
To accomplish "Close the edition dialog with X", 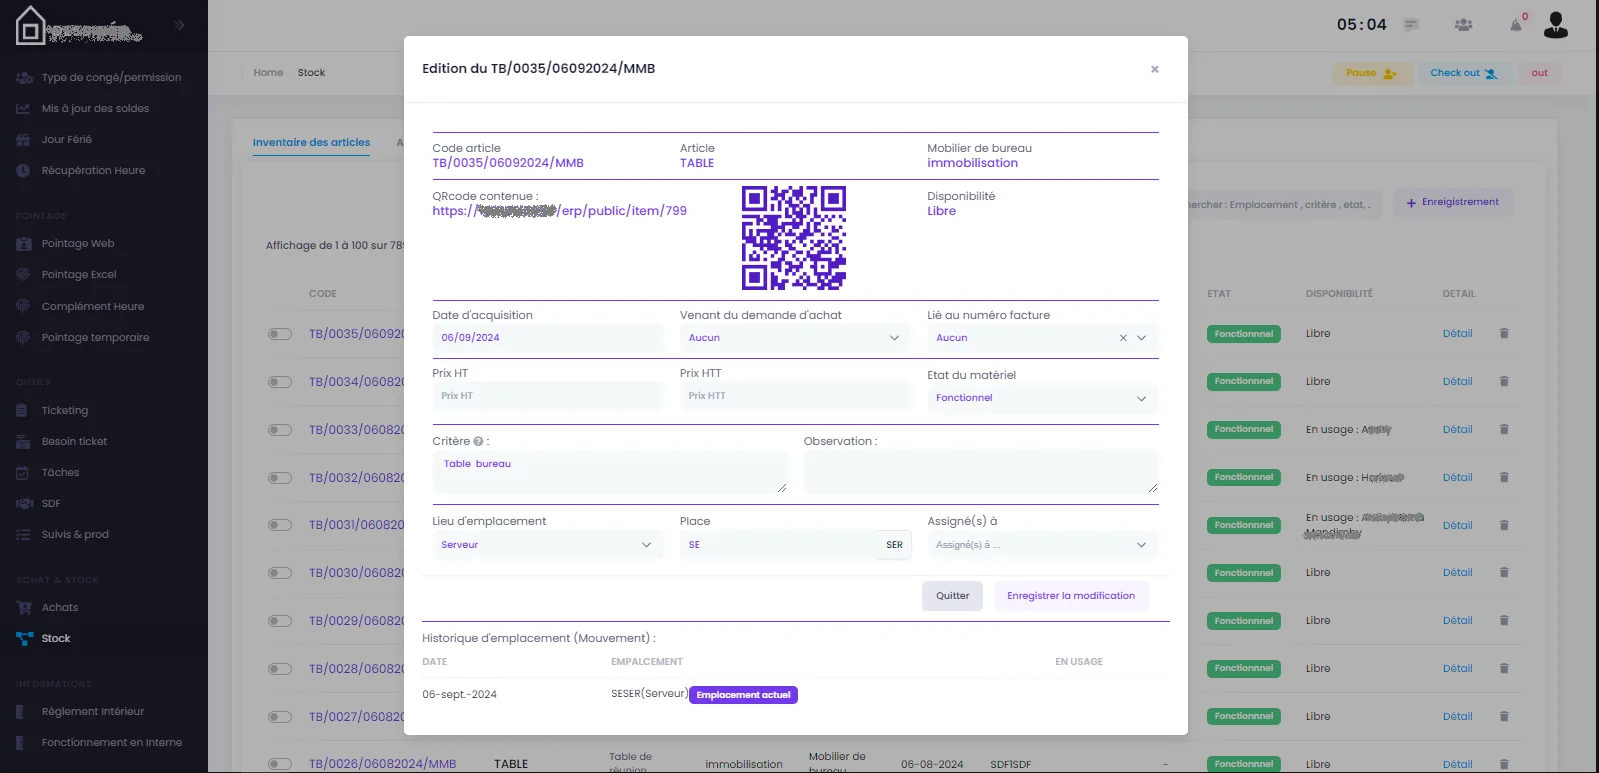I will 1155,69.
